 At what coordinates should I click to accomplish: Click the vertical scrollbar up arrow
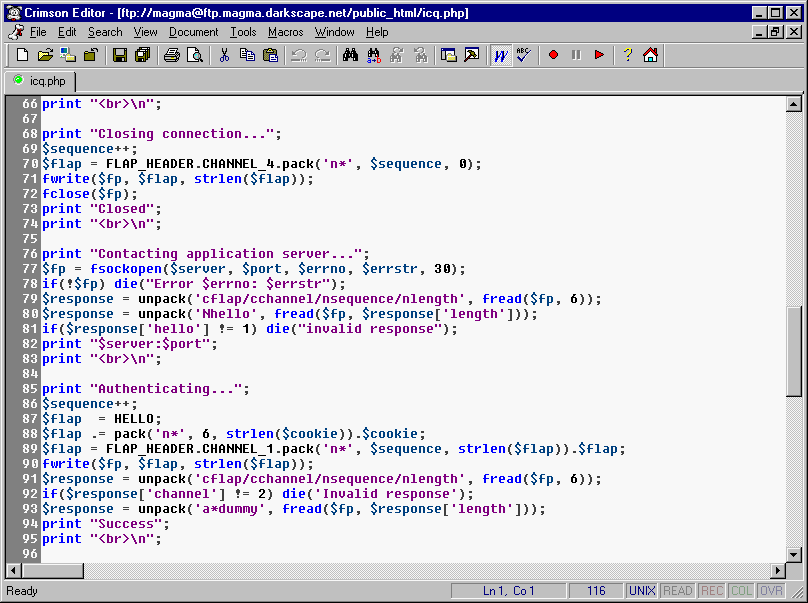point(794,105)
